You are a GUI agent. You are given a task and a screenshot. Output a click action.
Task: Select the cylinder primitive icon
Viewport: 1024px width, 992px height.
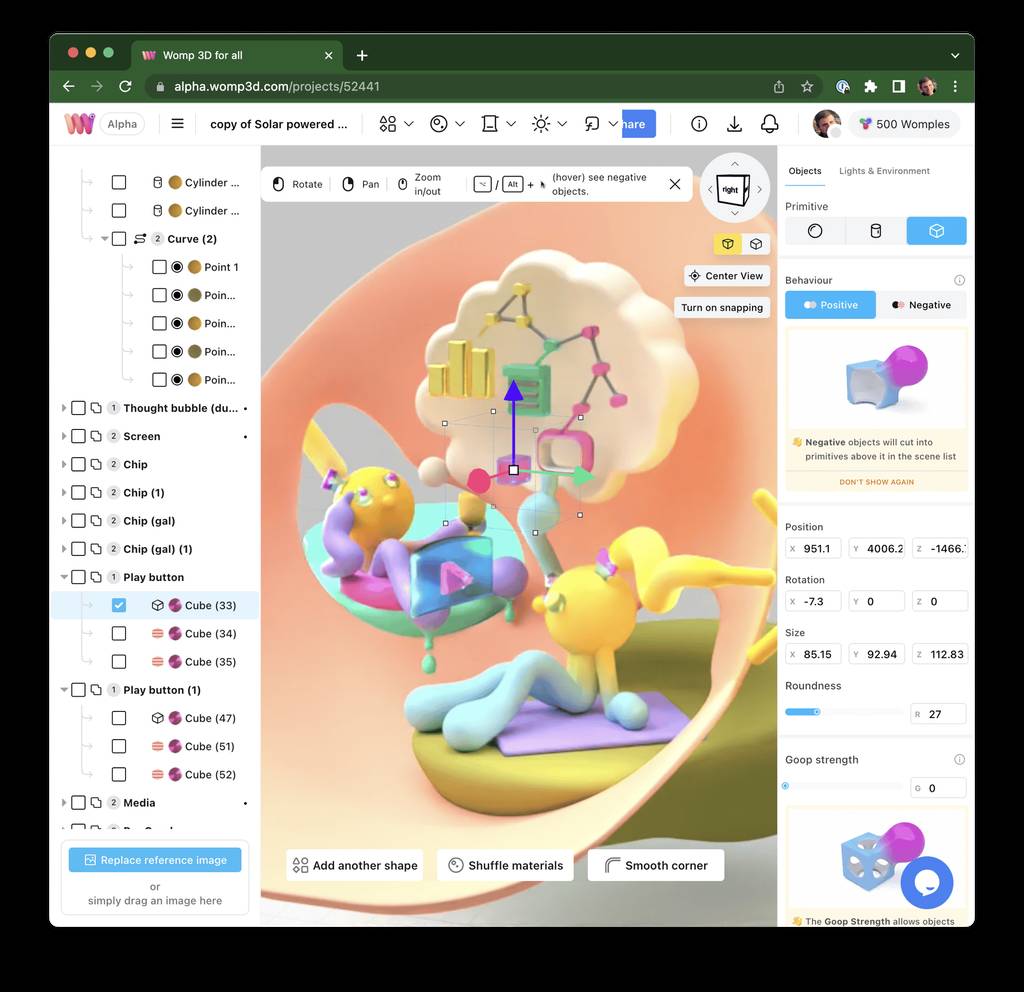[876, 231]
